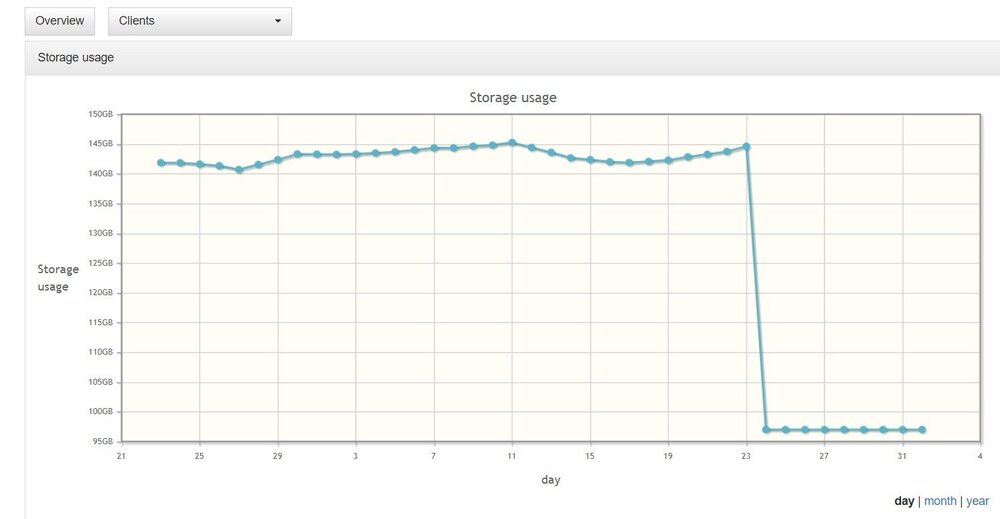Screen dimensions: 1000x519
Task: Click the data point above x-axis label 3
Action: pos(356,154)
